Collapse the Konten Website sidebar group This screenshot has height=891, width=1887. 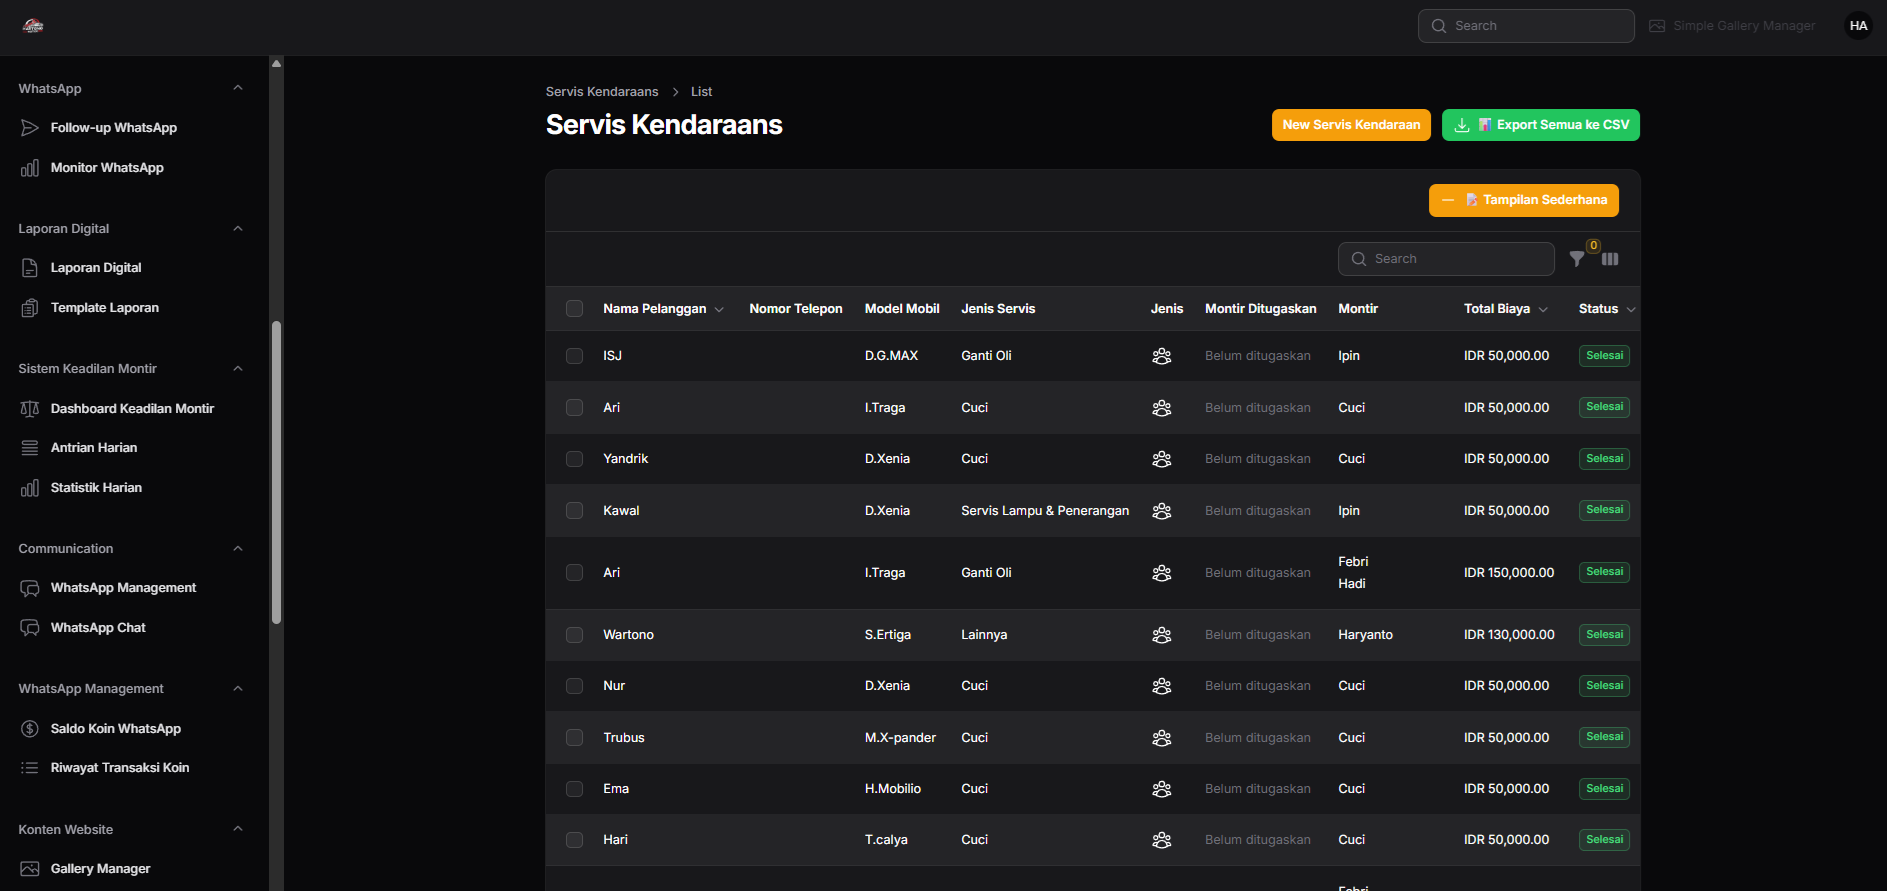point(238,828)
